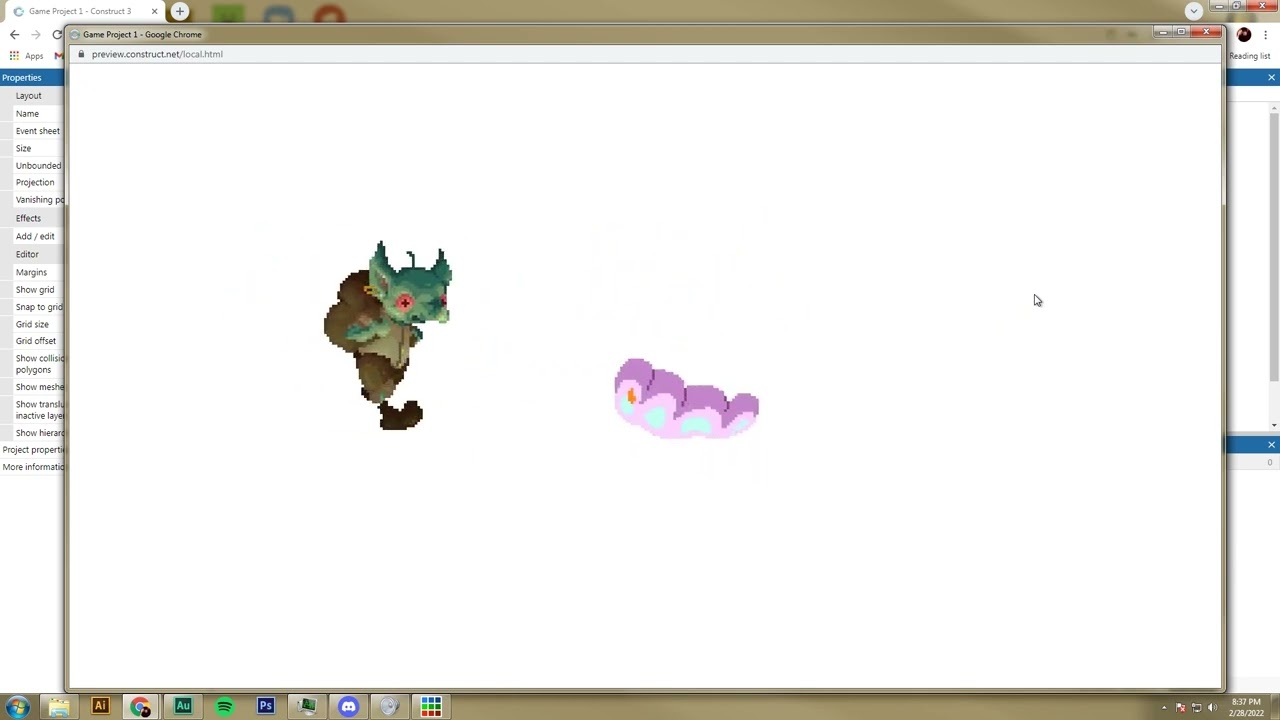
Task: Open the Apps bookmarks shortcut
Action: 27,56
